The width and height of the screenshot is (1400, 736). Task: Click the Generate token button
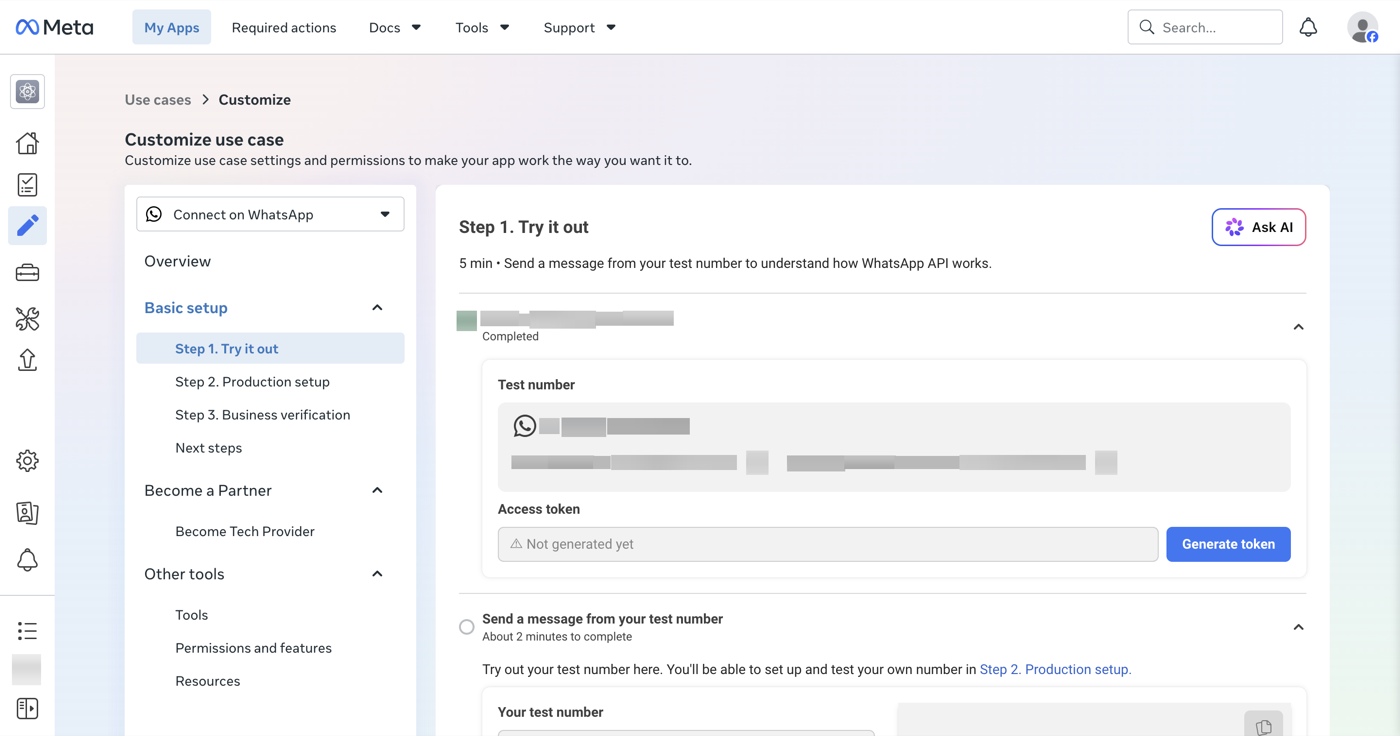click(x=1228, y=544)
